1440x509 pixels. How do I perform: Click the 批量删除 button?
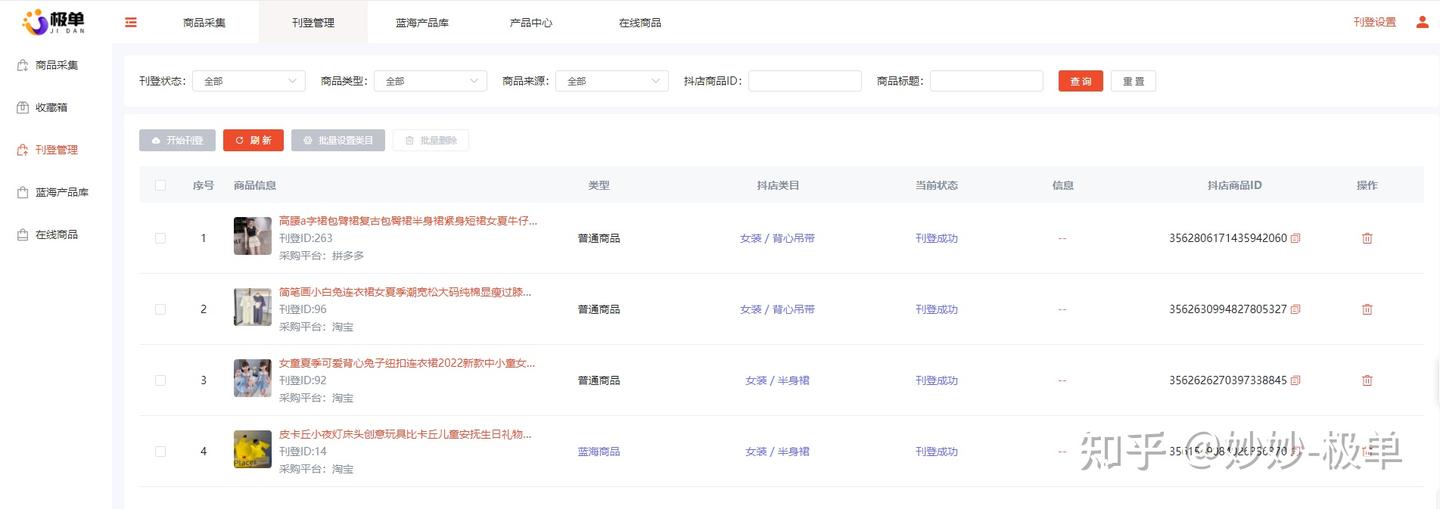click(x=431, y=141)
